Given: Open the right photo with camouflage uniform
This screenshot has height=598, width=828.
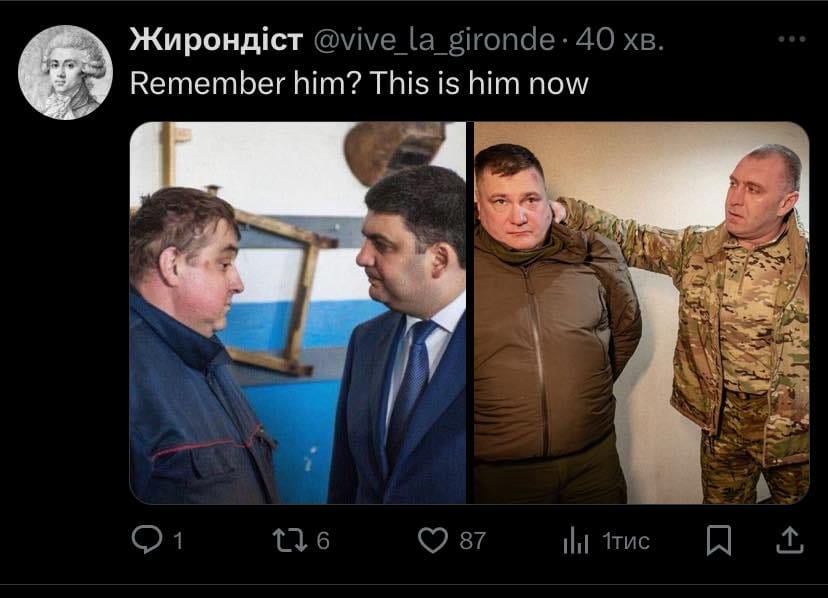Looking at the screenshot, I should coord(641,313).
